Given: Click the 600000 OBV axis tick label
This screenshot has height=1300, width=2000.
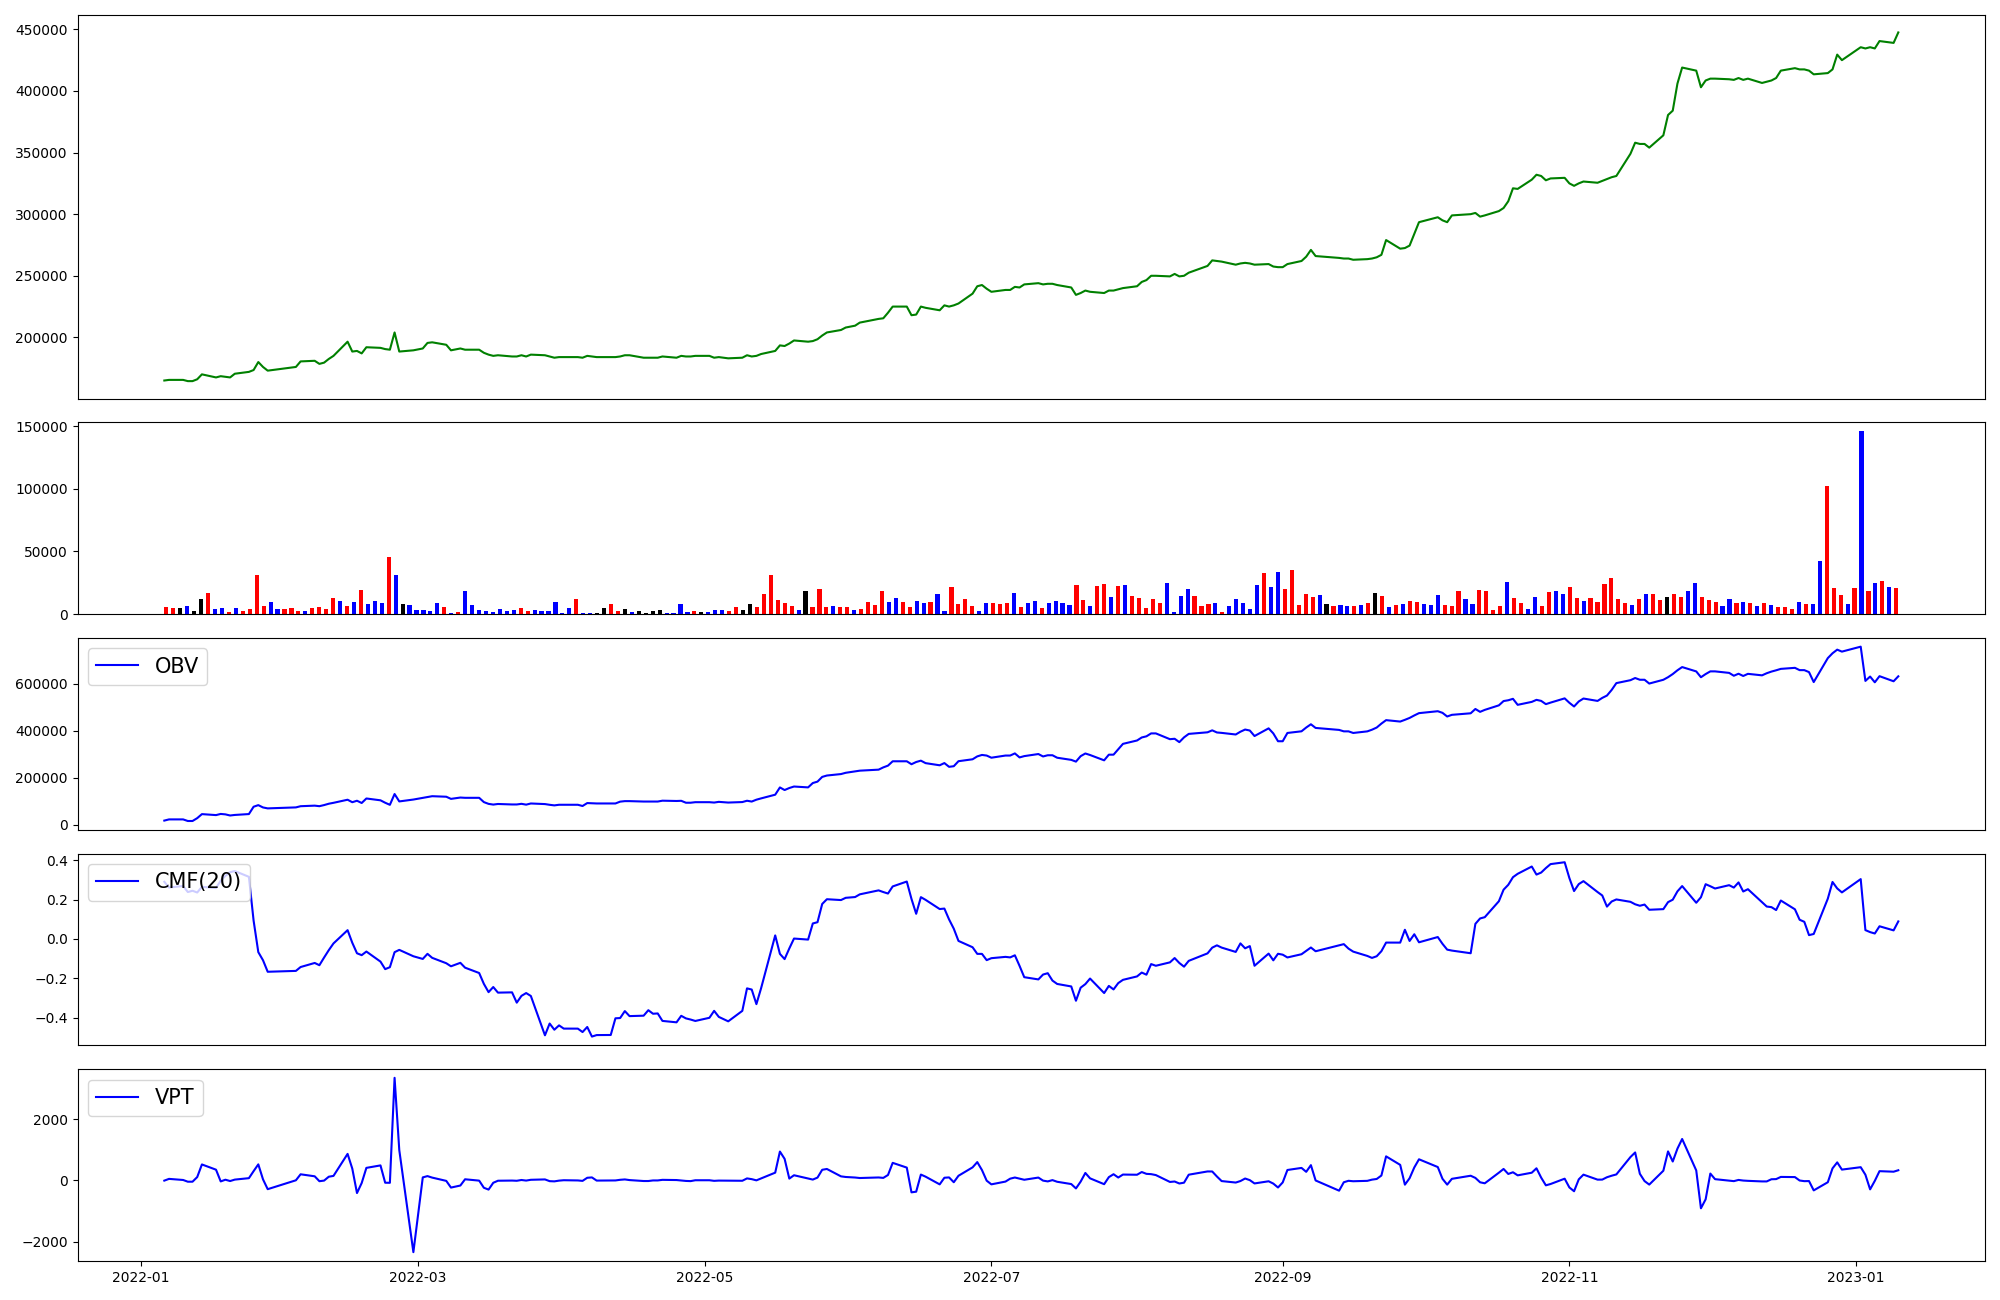Looking at the screenshot, I should click(x=41, y=684).
